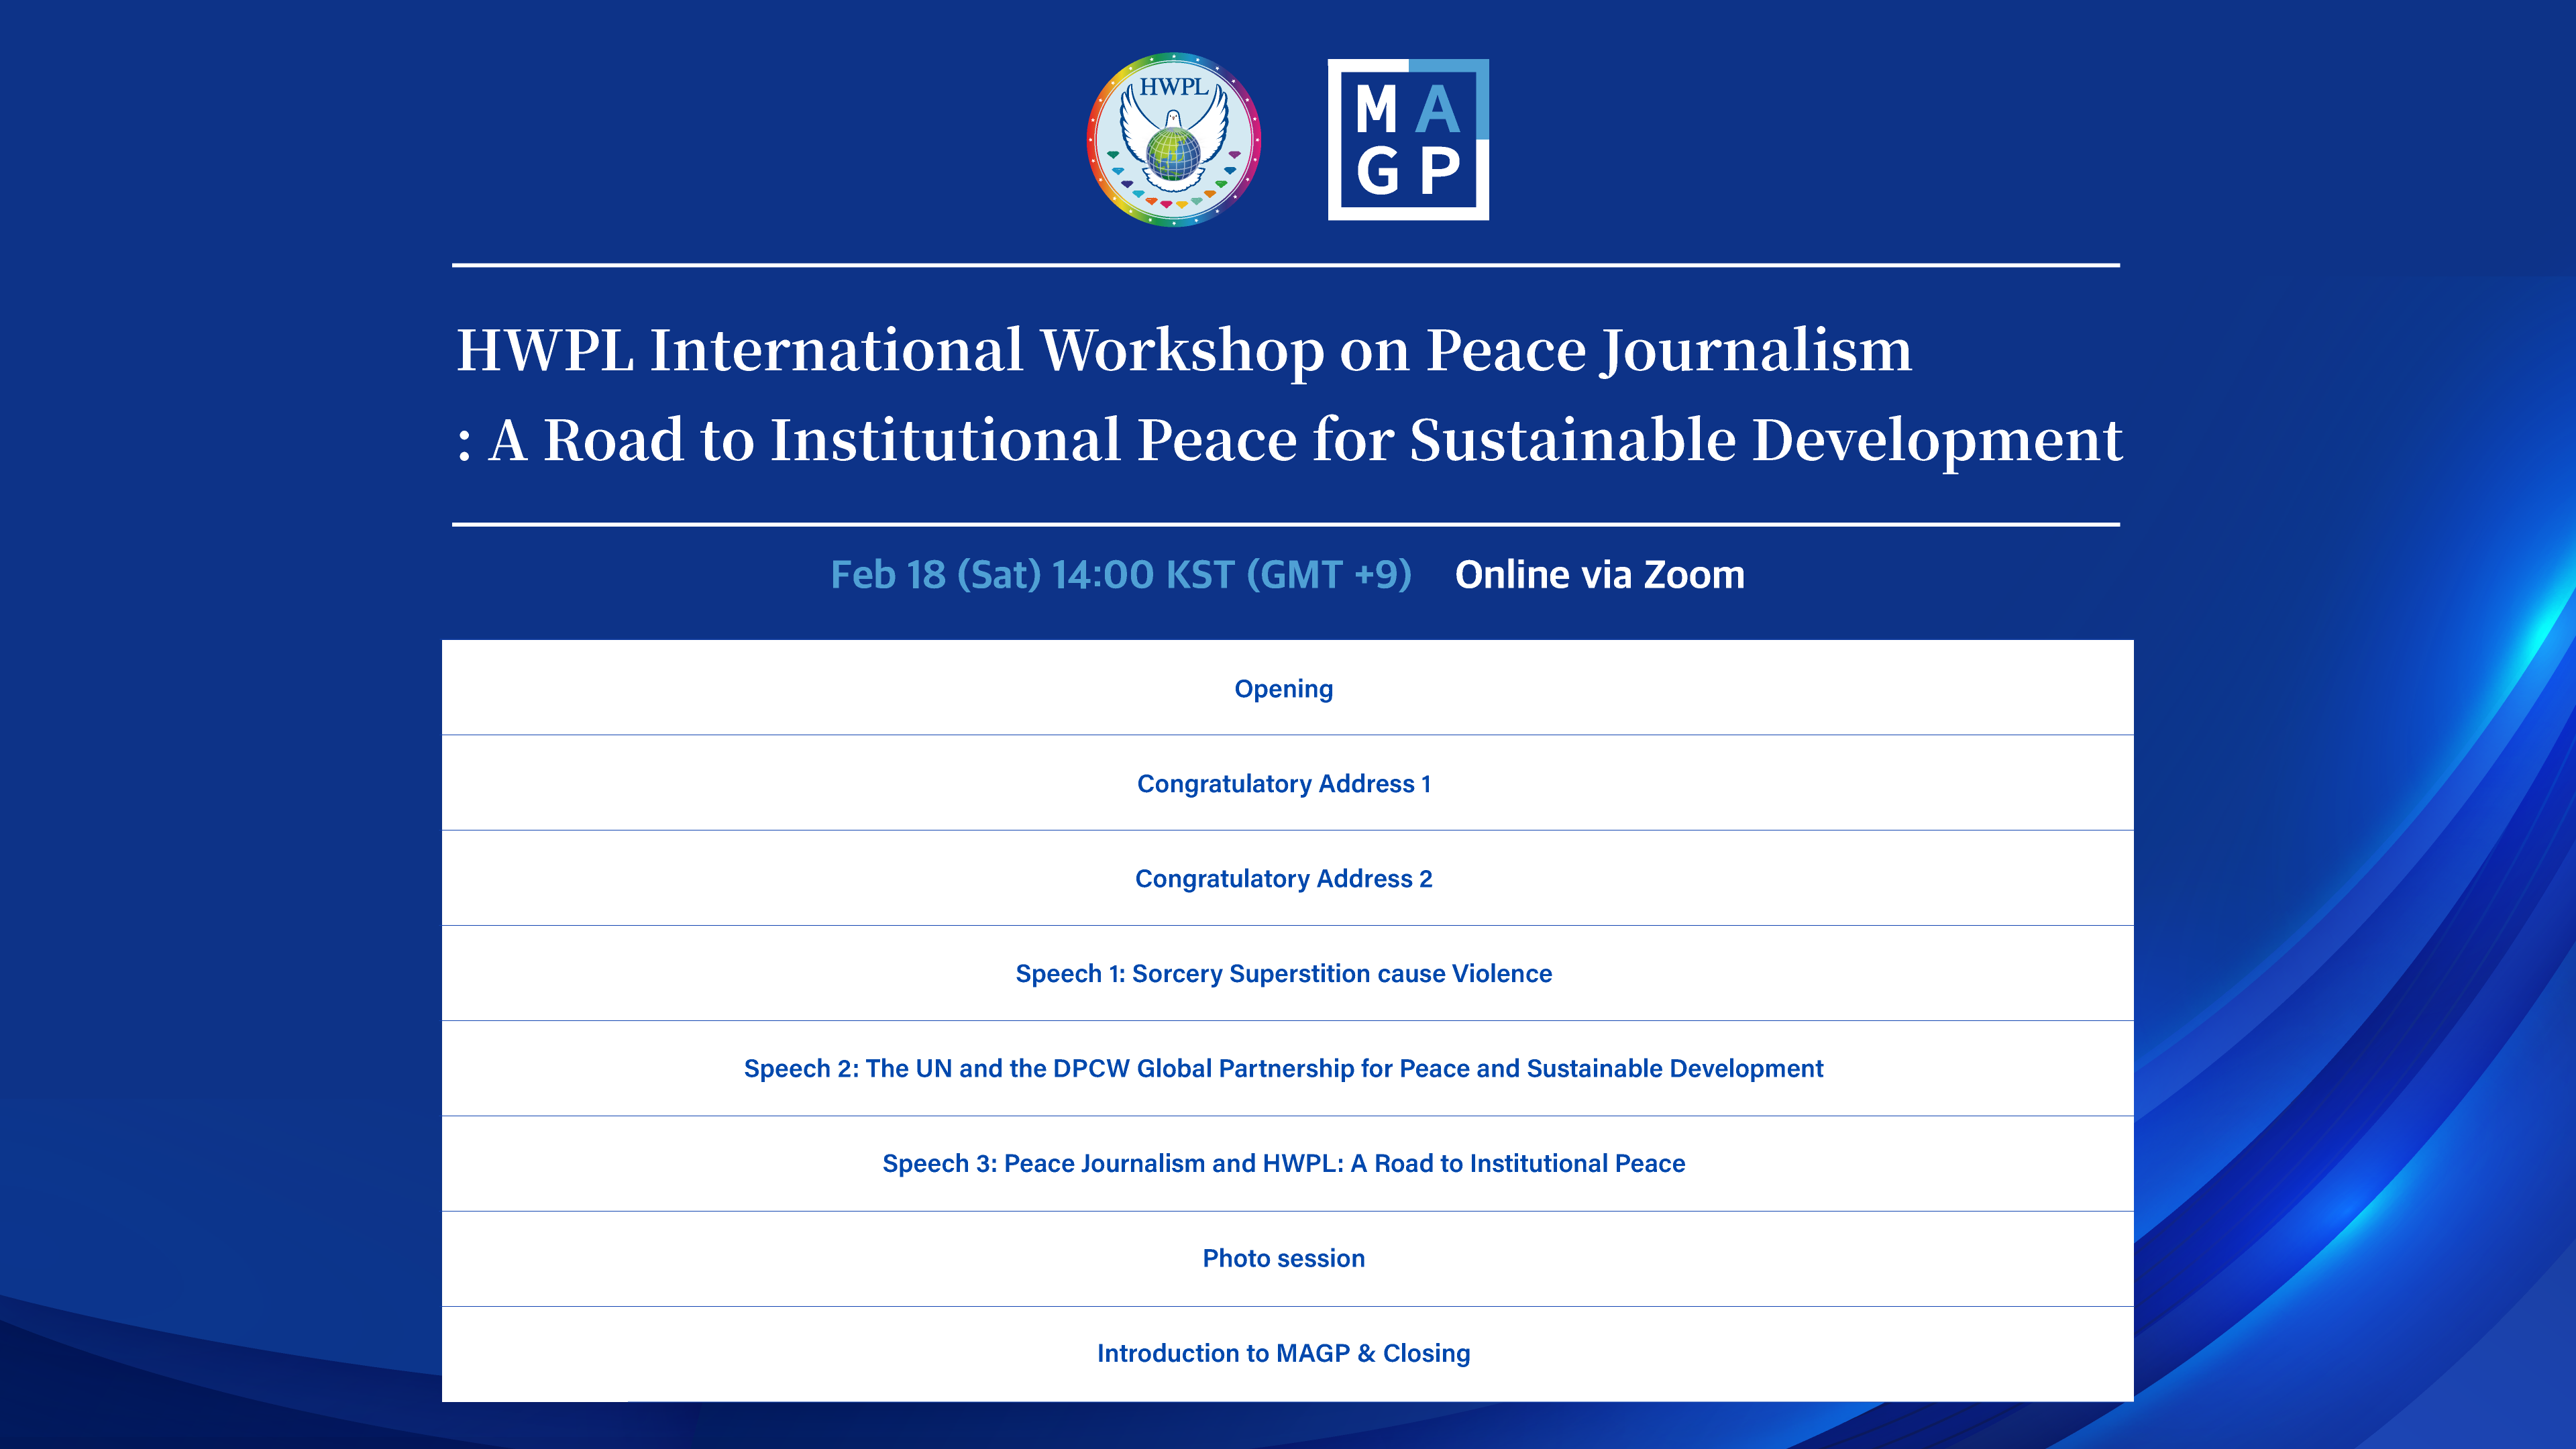Click Speech 2 UN and DPCW row
The width and height of the screenshot is (2576, 1449).
click(x=1283, y=1069)
